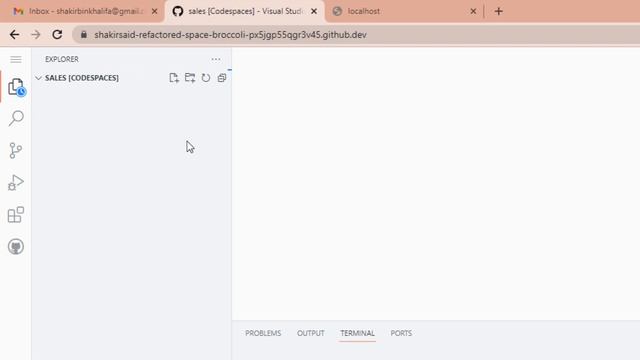The width and height of the screenshot is (640, 360).
Task: Open the Run and Debug view
Action: (x=16, y=182)
